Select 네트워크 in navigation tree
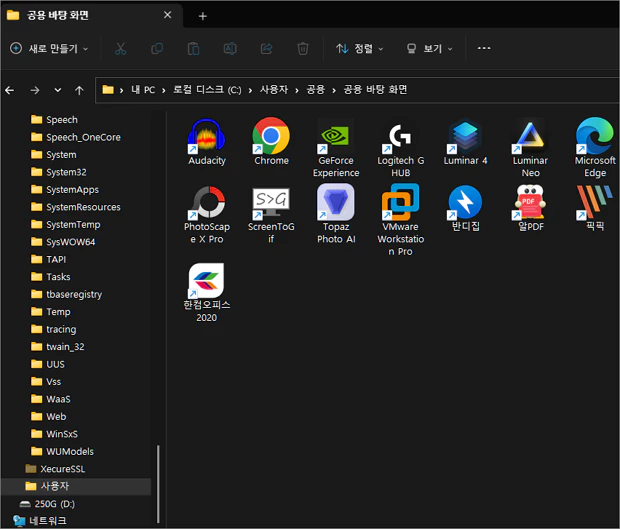Image resolution: width=620 pixels, height=529 pixels. (40, 521)
